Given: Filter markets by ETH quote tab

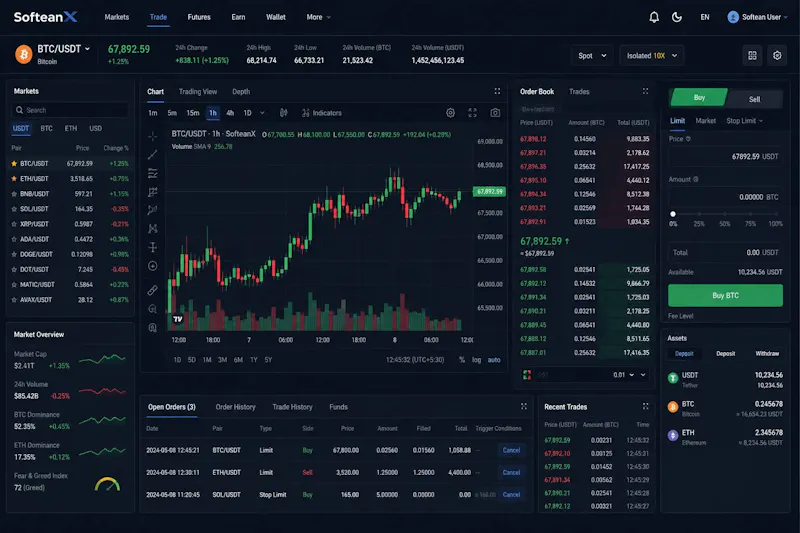Looking at the screenshot, I should pos(71,129).
